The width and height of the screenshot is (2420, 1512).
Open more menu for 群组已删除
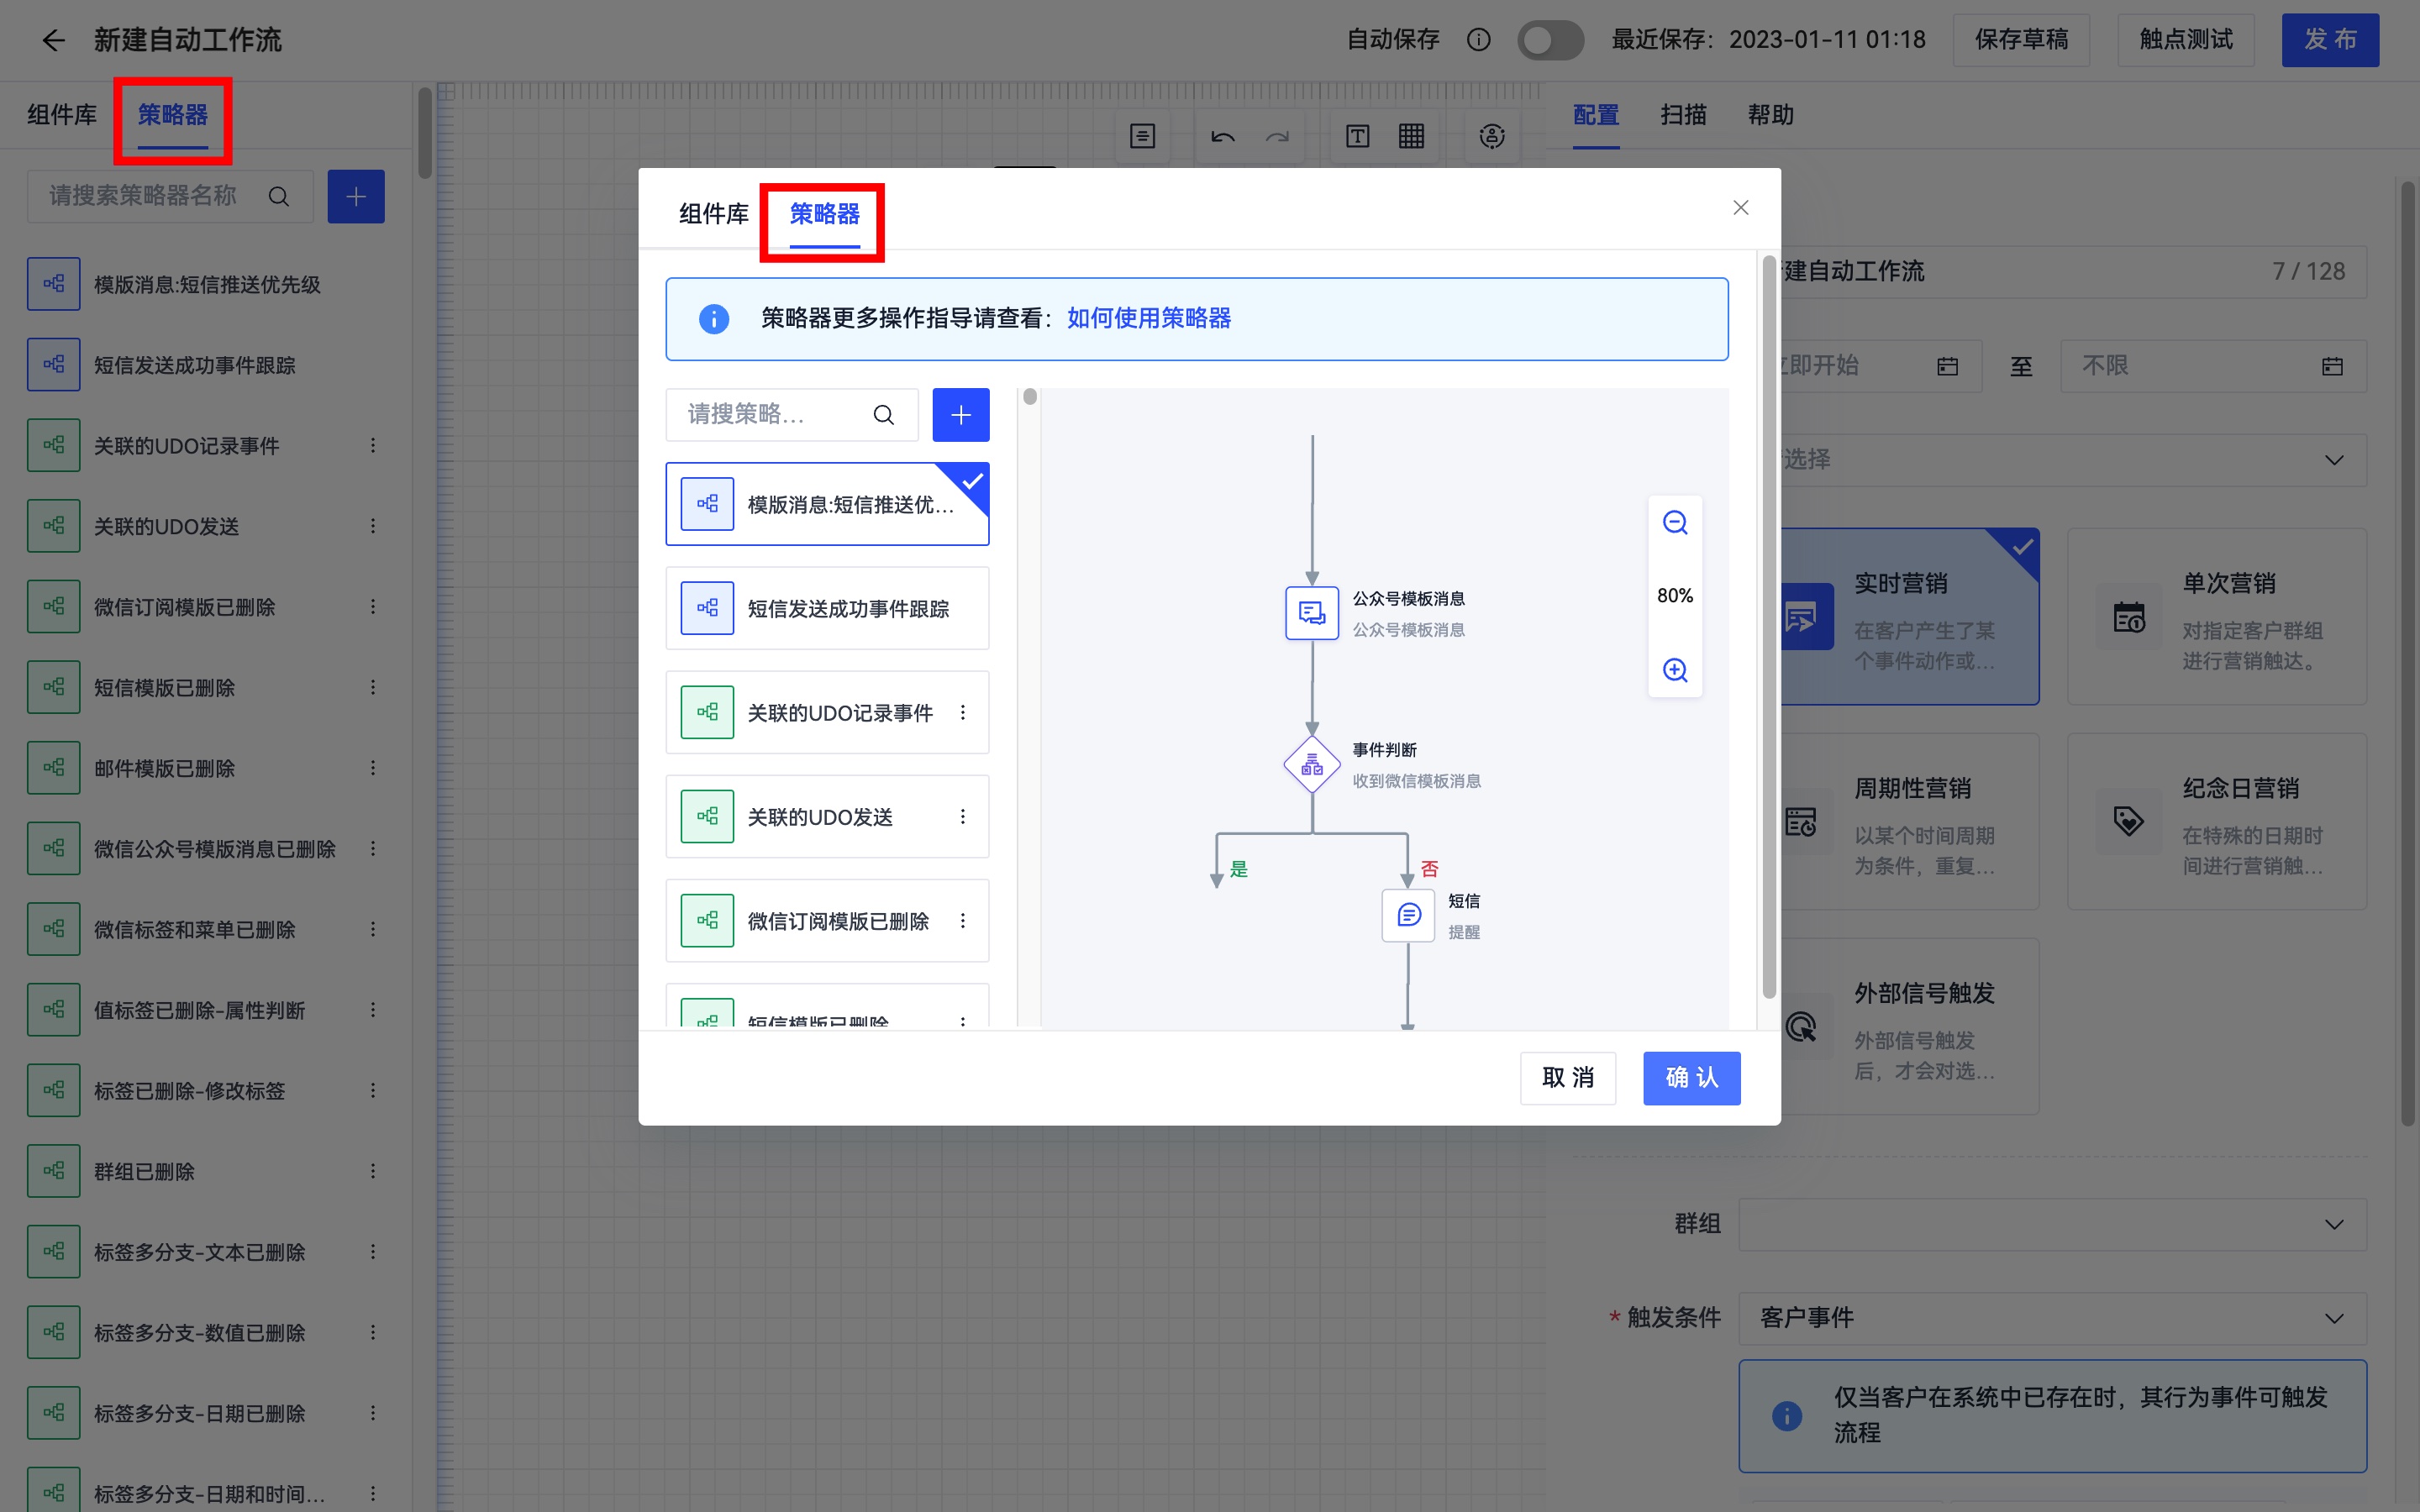pos(373,1171)
